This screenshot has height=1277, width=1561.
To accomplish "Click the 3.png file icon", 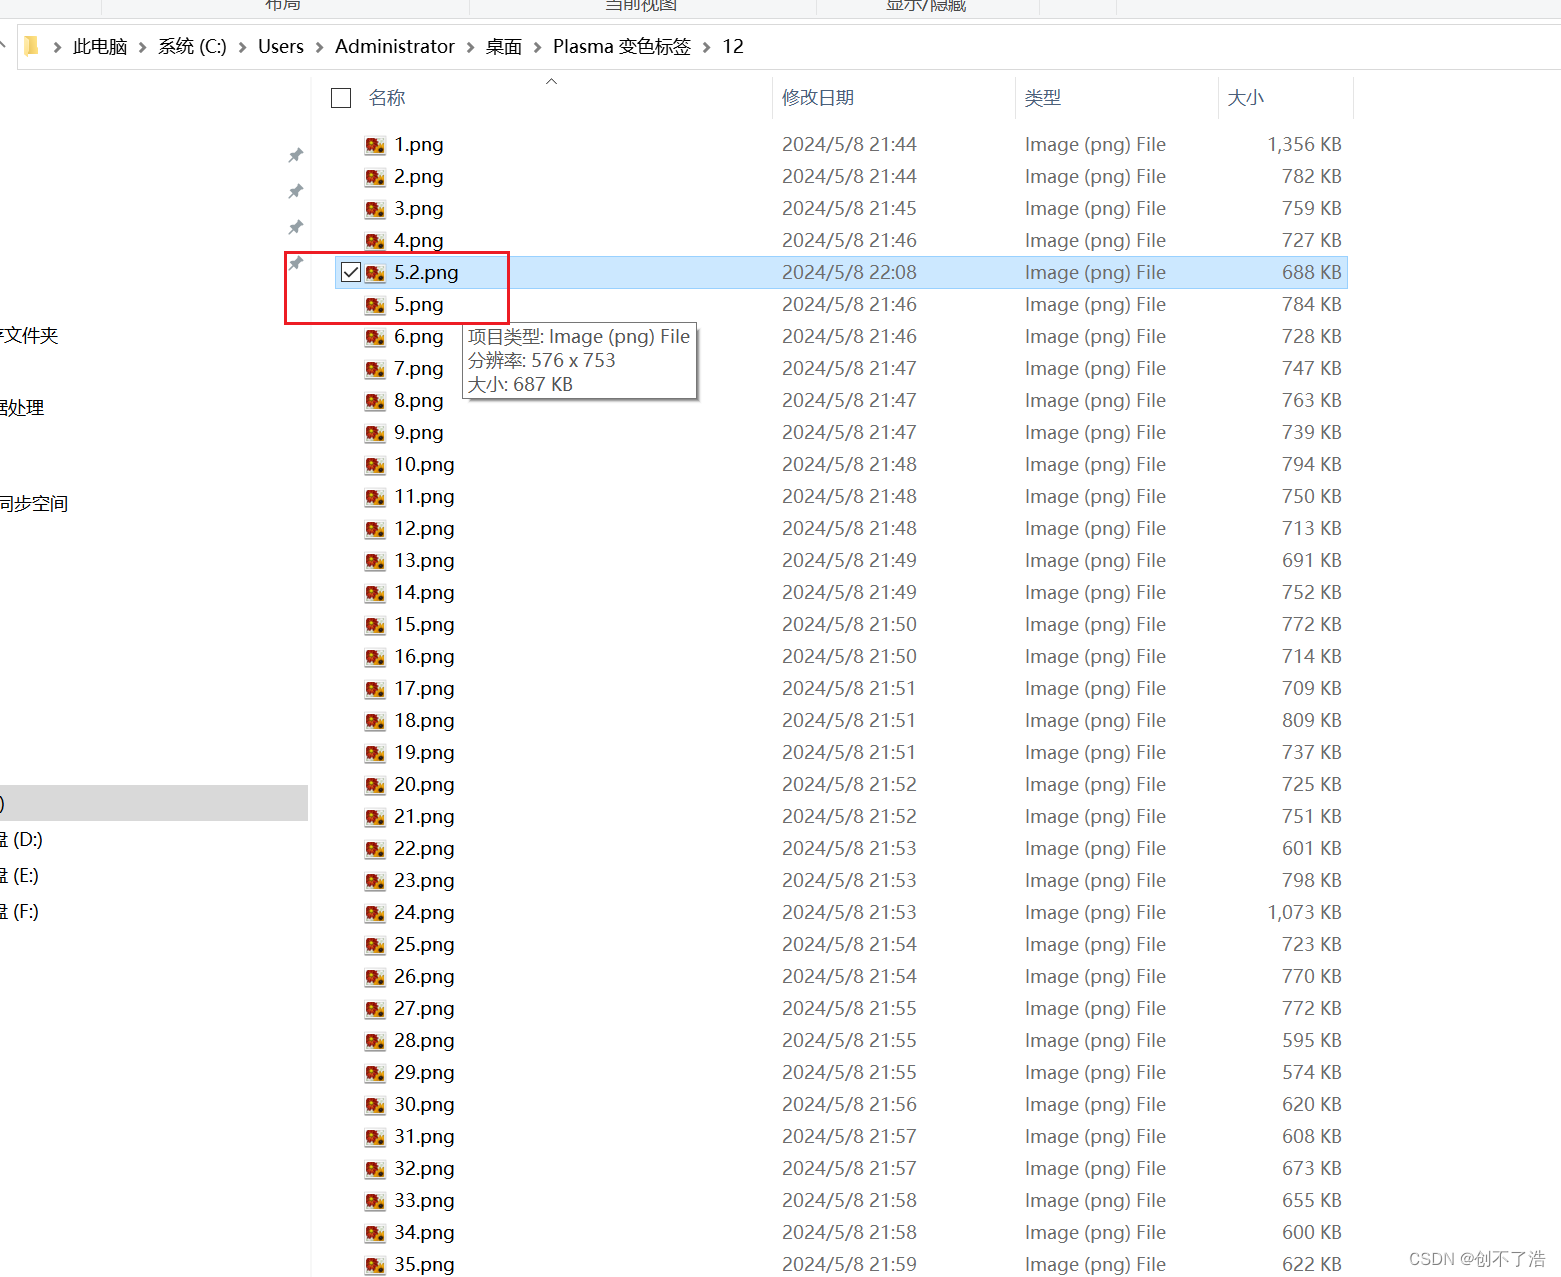I will pyautogui.click(x=375, y=209).
